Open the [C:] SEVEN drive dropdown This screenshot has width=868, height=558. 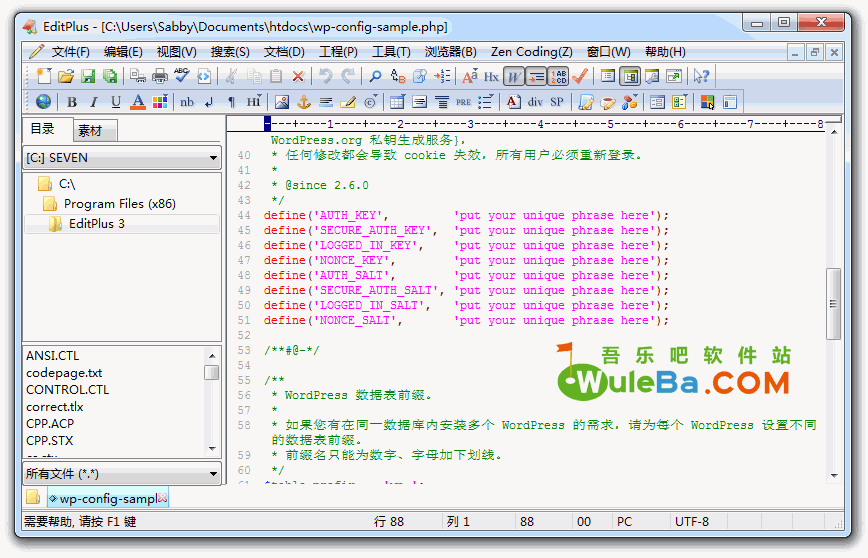point(122,158)
